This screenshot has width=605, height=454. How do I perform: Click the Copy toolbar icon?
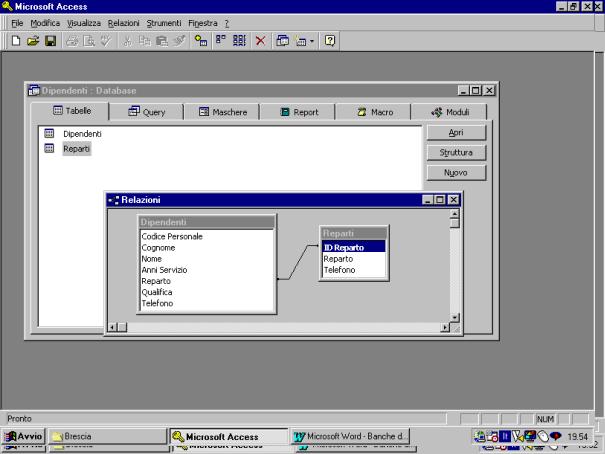(x=144, y=41)
